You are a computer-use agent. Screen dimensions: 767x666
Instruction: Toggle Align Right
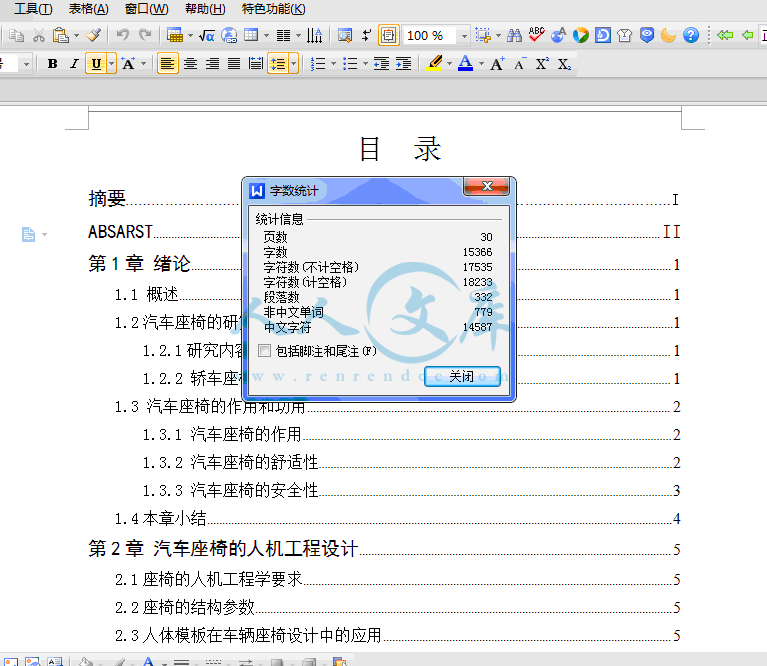212,64
